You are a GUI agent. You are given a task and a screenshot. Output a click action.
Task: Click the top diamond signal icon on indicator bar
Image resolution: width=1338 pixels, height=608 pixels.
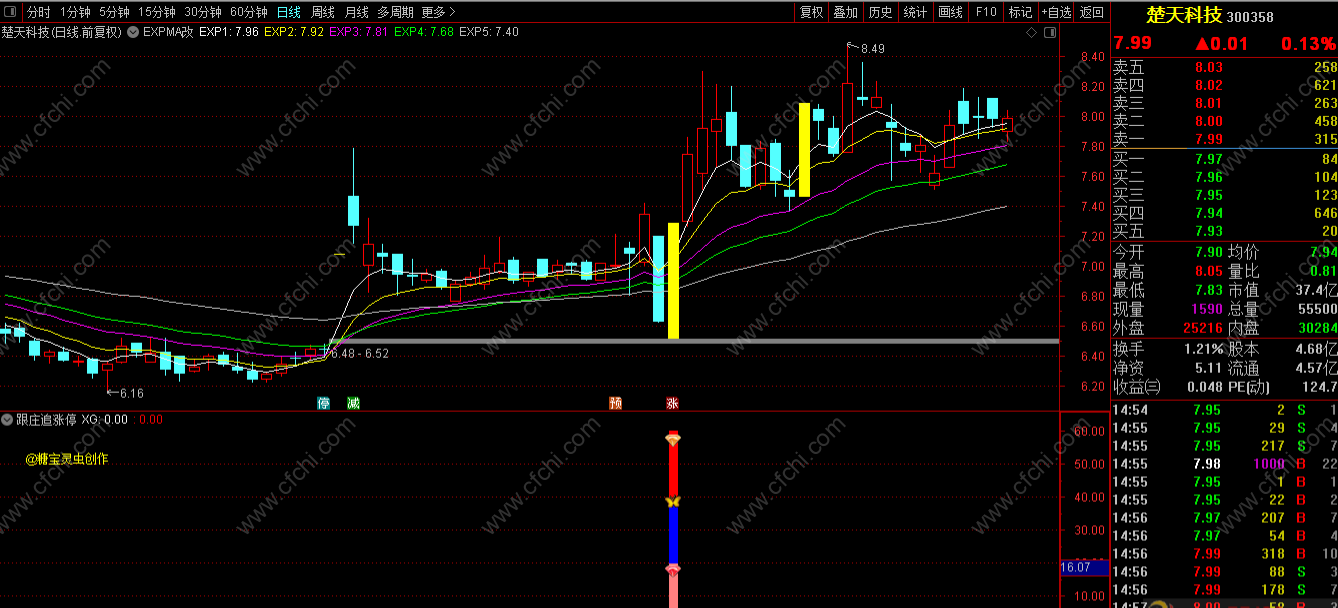(x=673, y=439)
